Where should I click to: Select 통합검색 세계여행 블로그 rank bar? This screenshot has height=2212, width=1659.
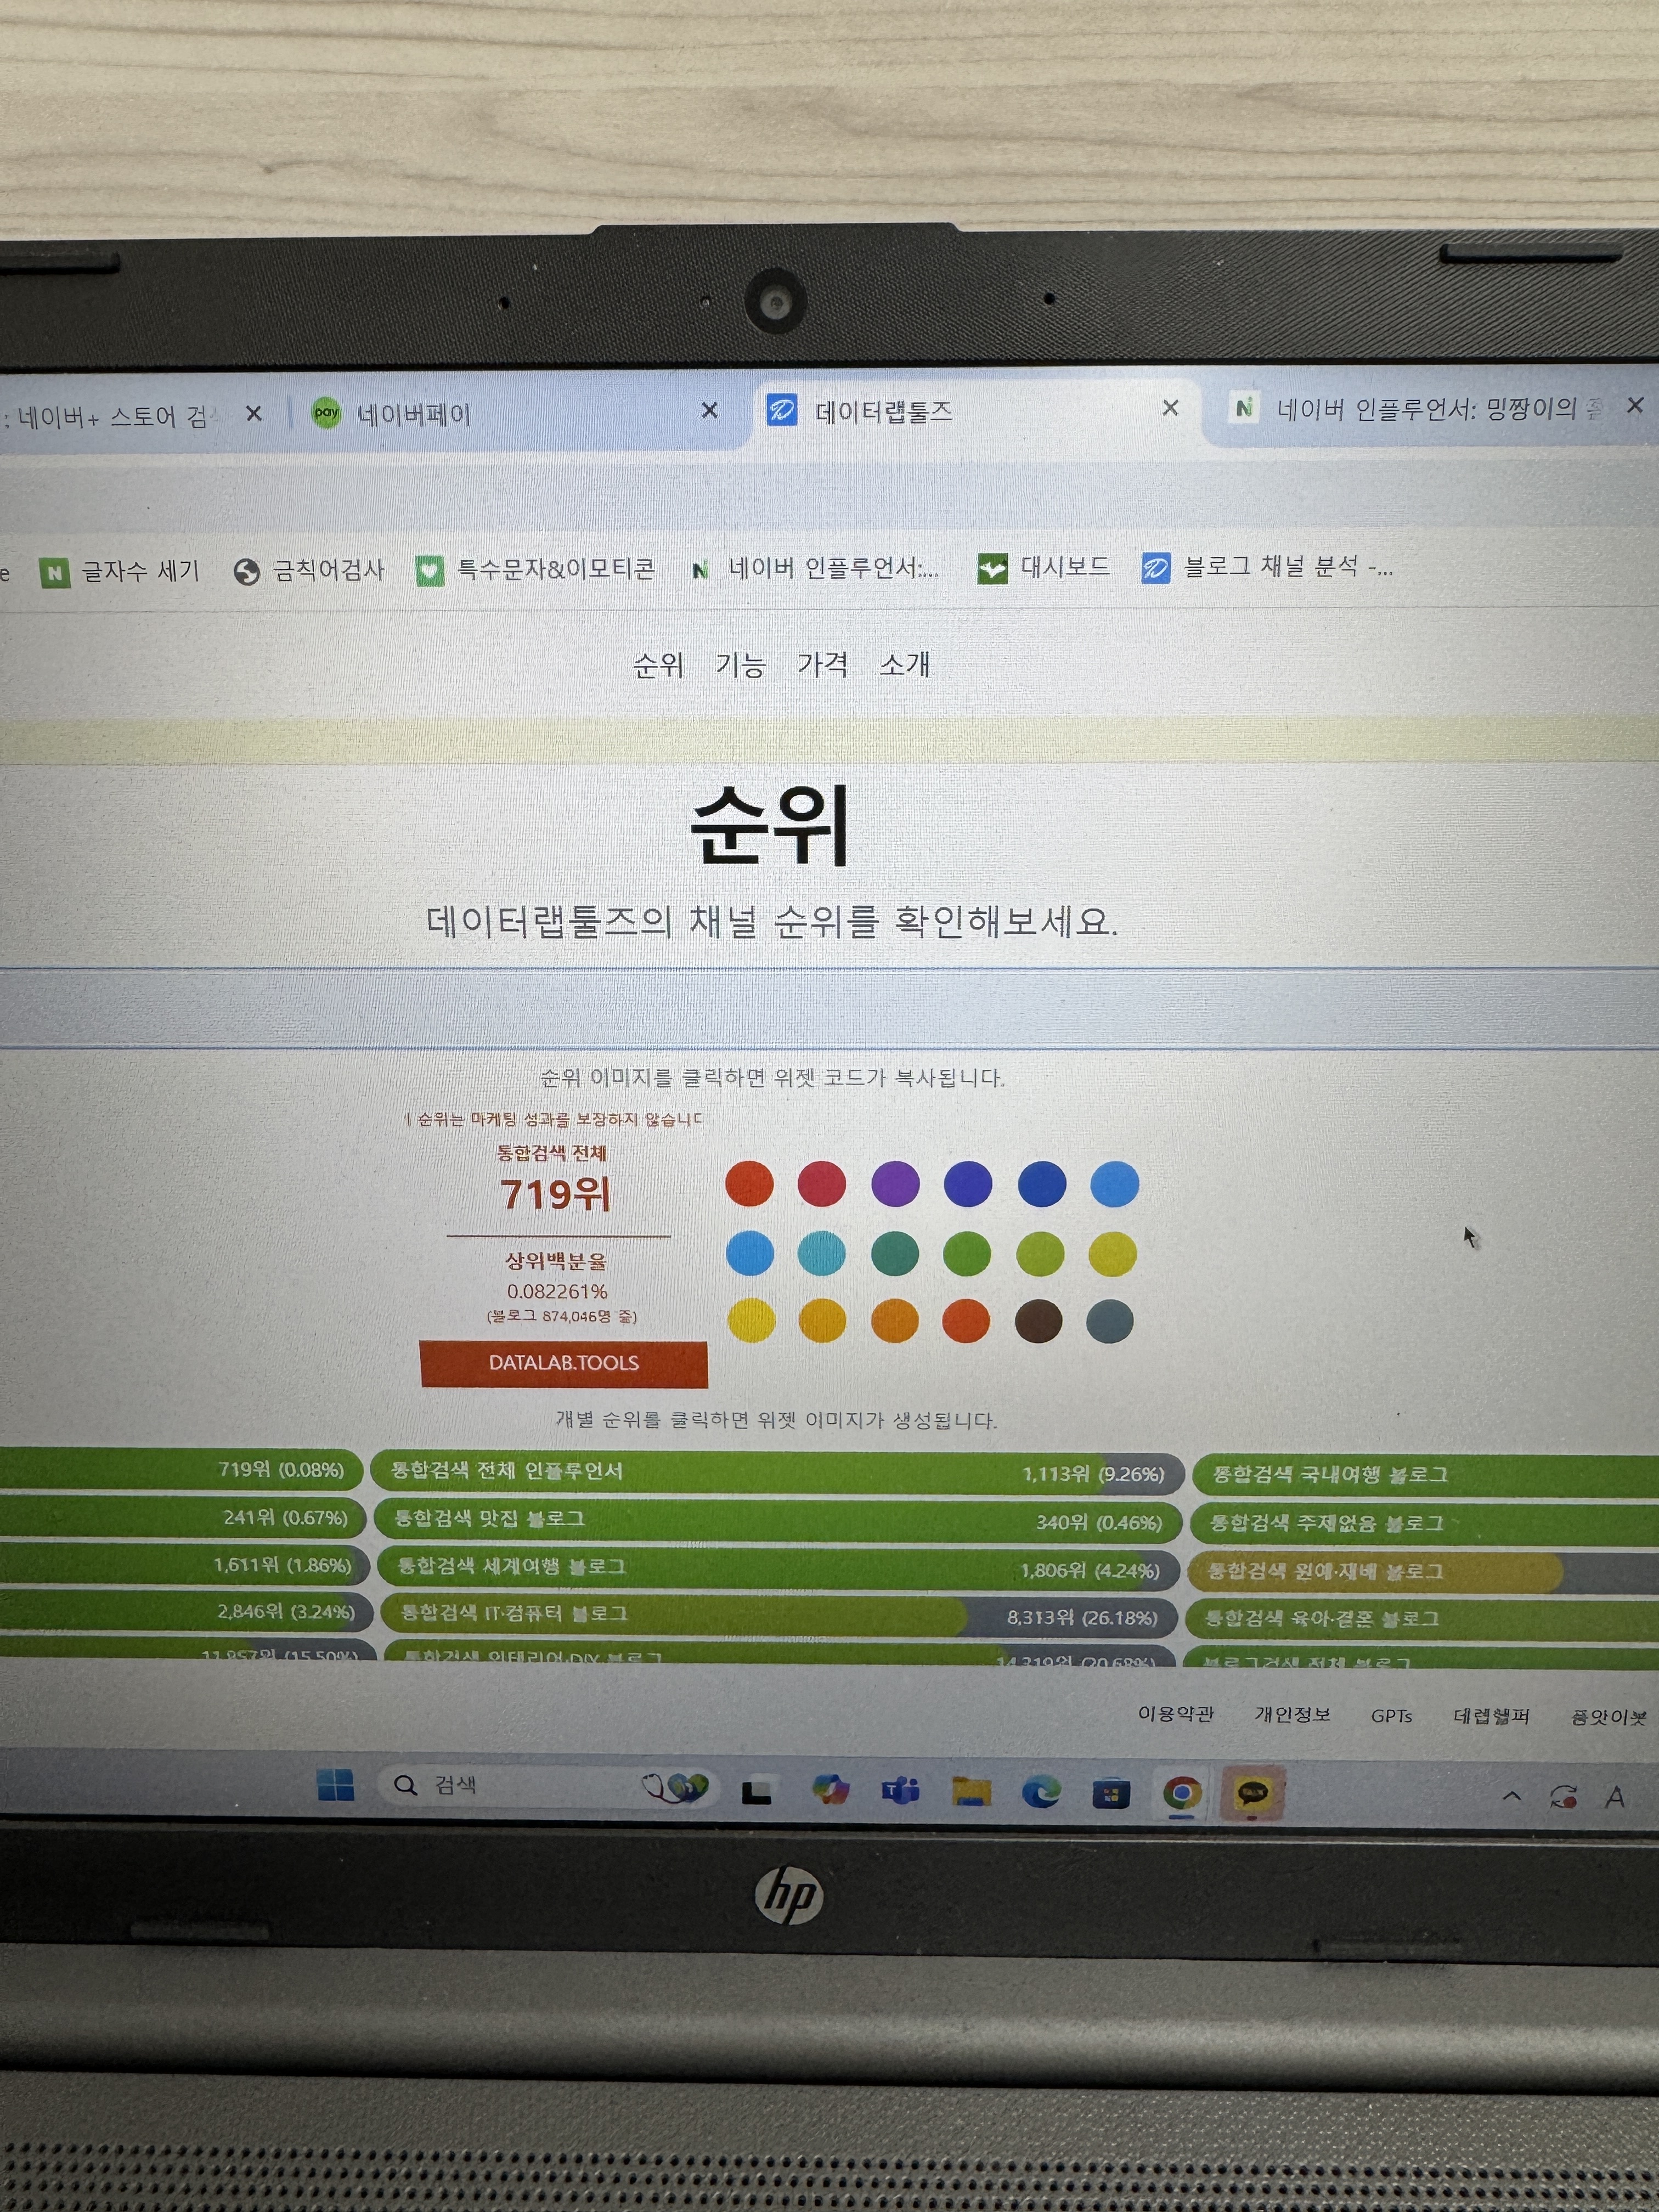(778, 1567)
